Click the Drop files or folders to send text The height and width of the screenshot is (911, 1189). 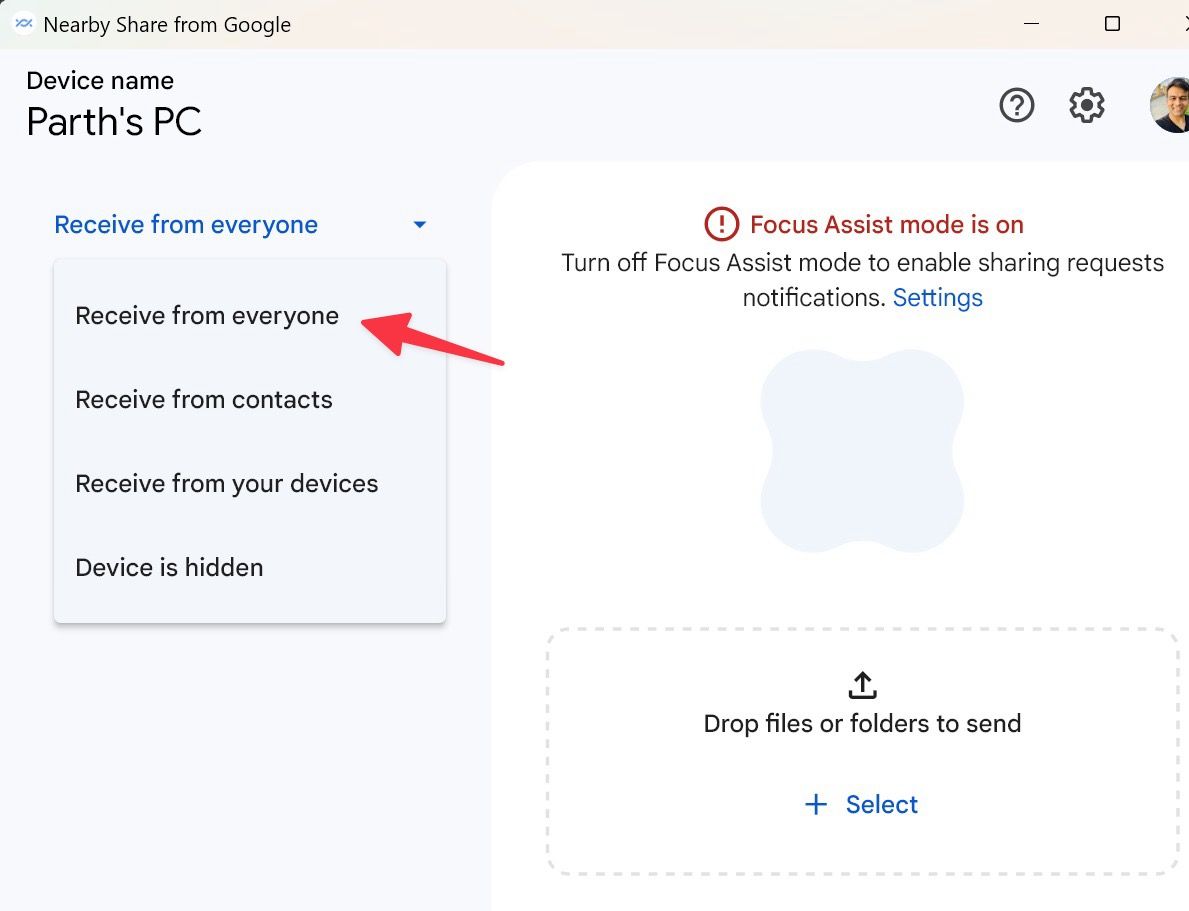[x=862, y=724]
